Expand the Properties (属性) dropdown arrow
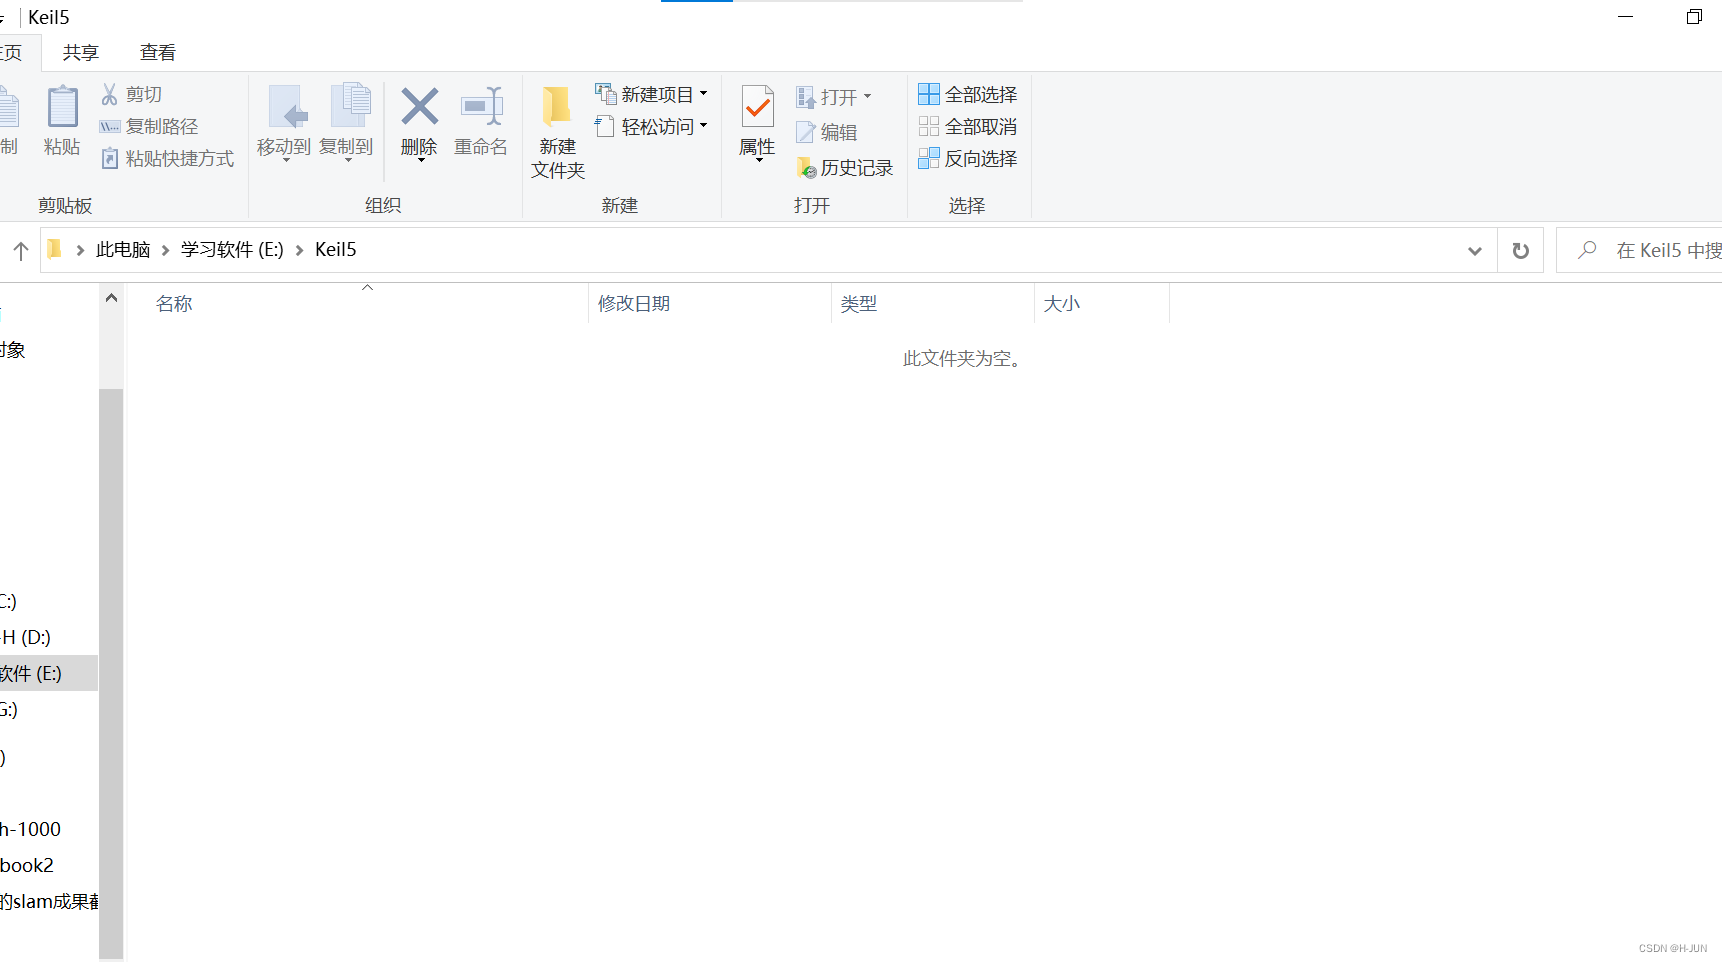This screenshot has width=1722, height=962. click(x=759, y=160)
